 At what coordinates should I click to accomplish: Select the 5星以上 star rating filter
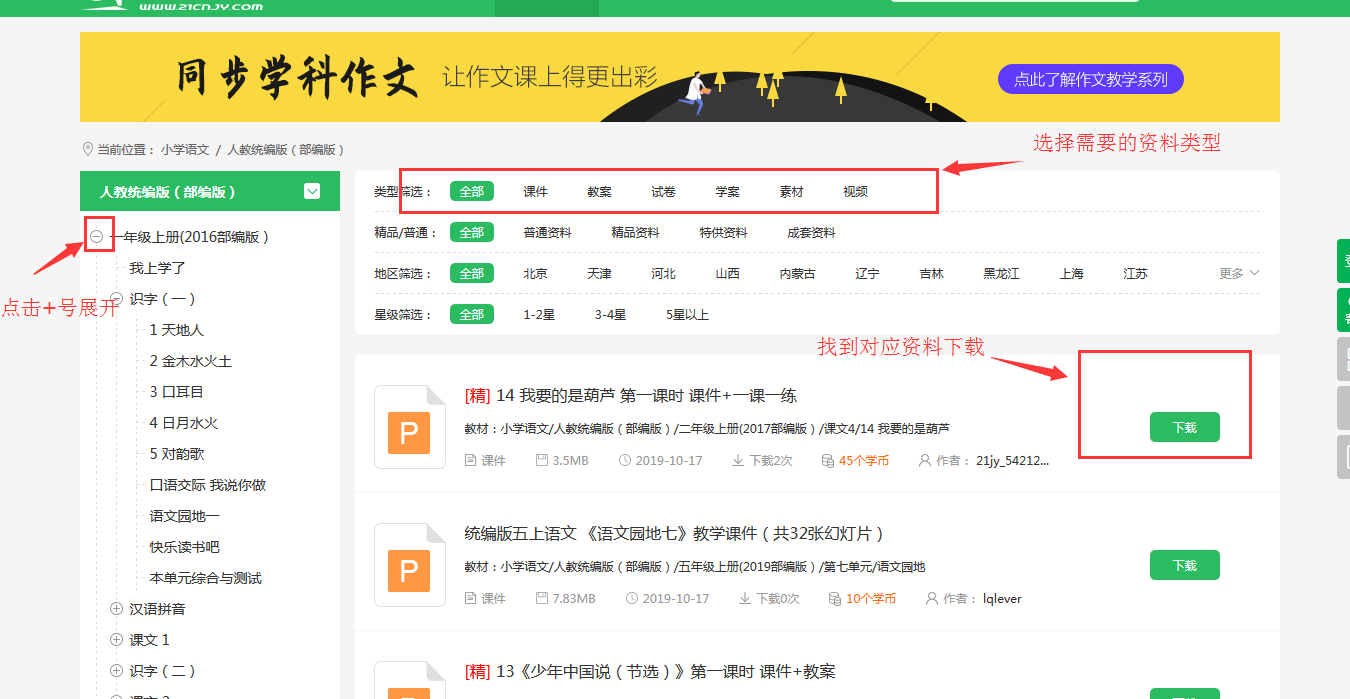[x=687, y=315]
